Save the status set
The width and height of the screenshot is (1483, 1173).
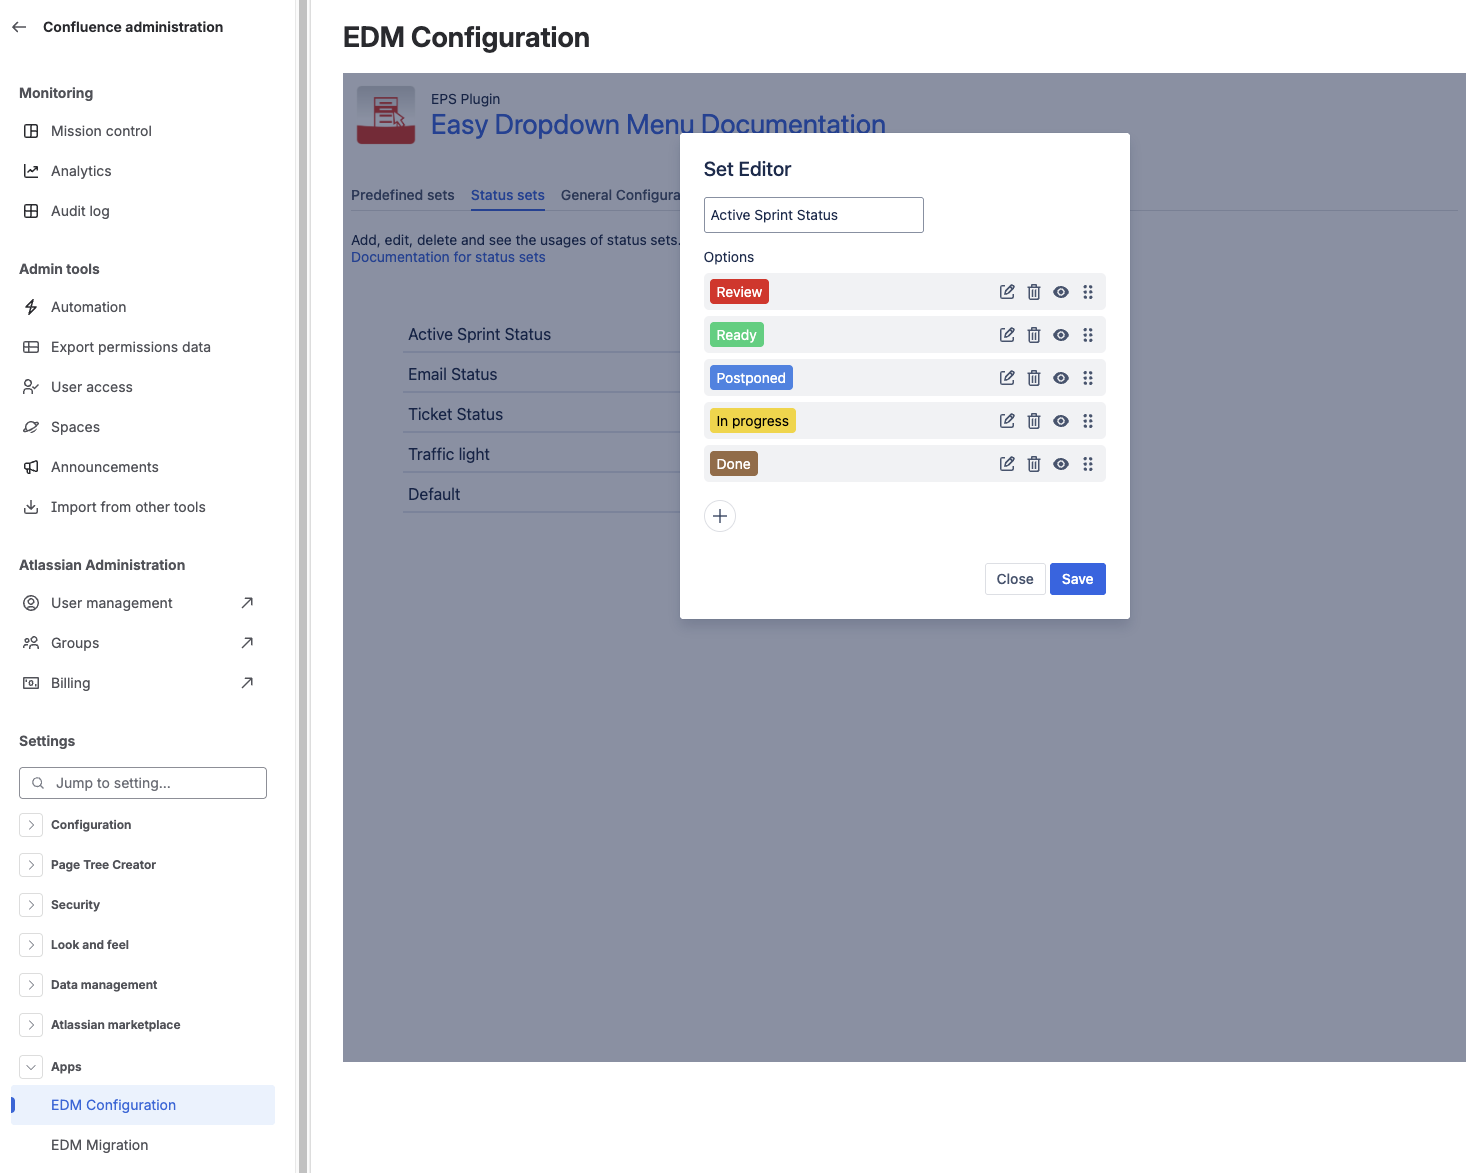[1078, 579]
